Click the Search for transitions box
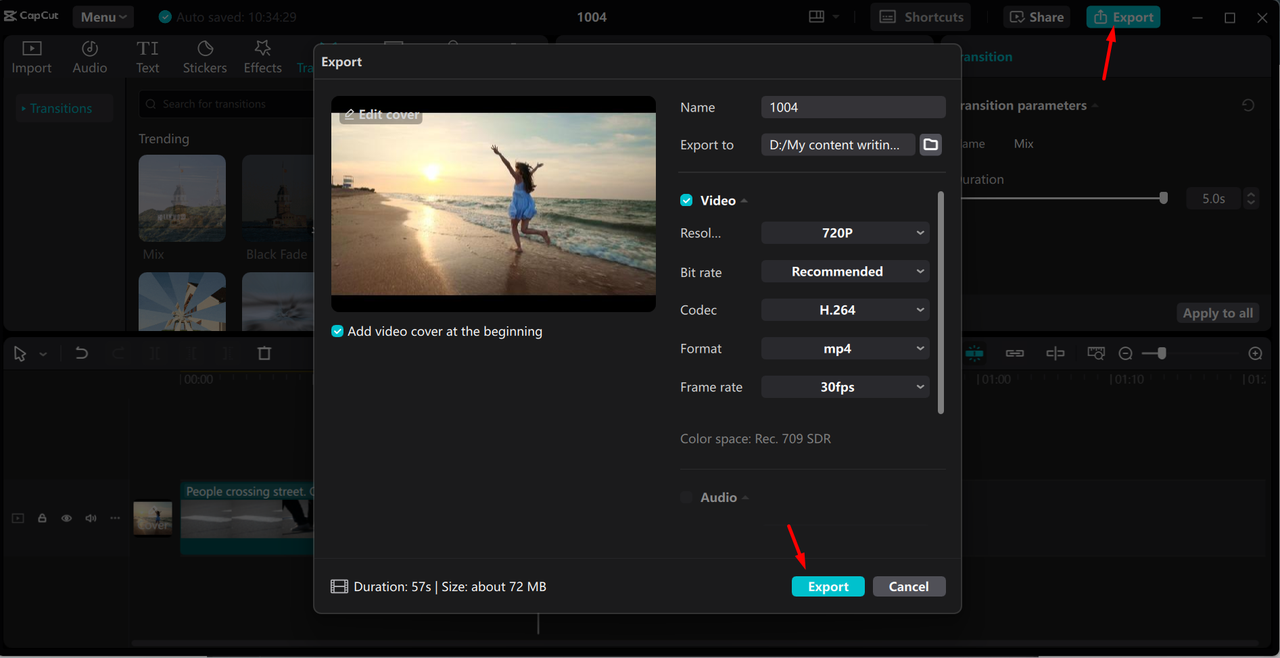 tap(228, 104)
